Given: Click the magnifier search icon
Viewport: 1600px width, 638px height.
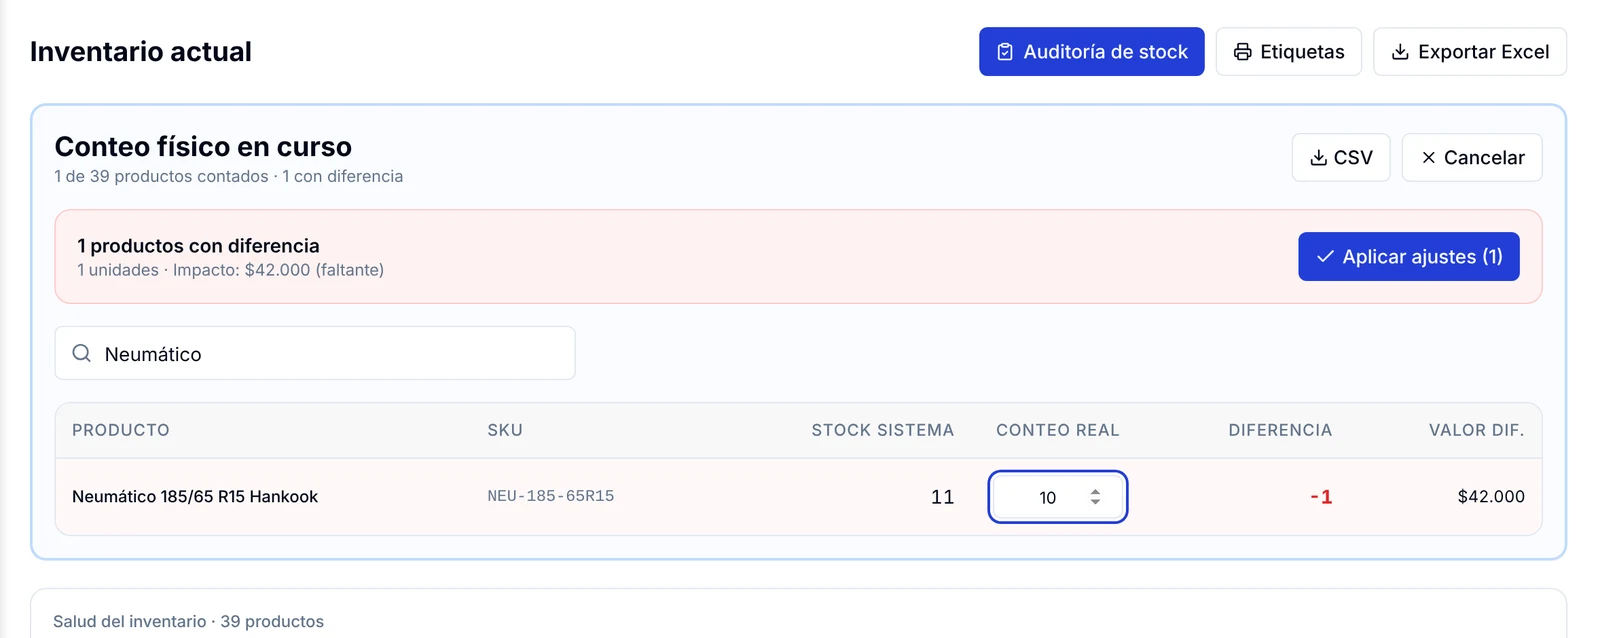Looking at the screenshot, I should 82,353.
